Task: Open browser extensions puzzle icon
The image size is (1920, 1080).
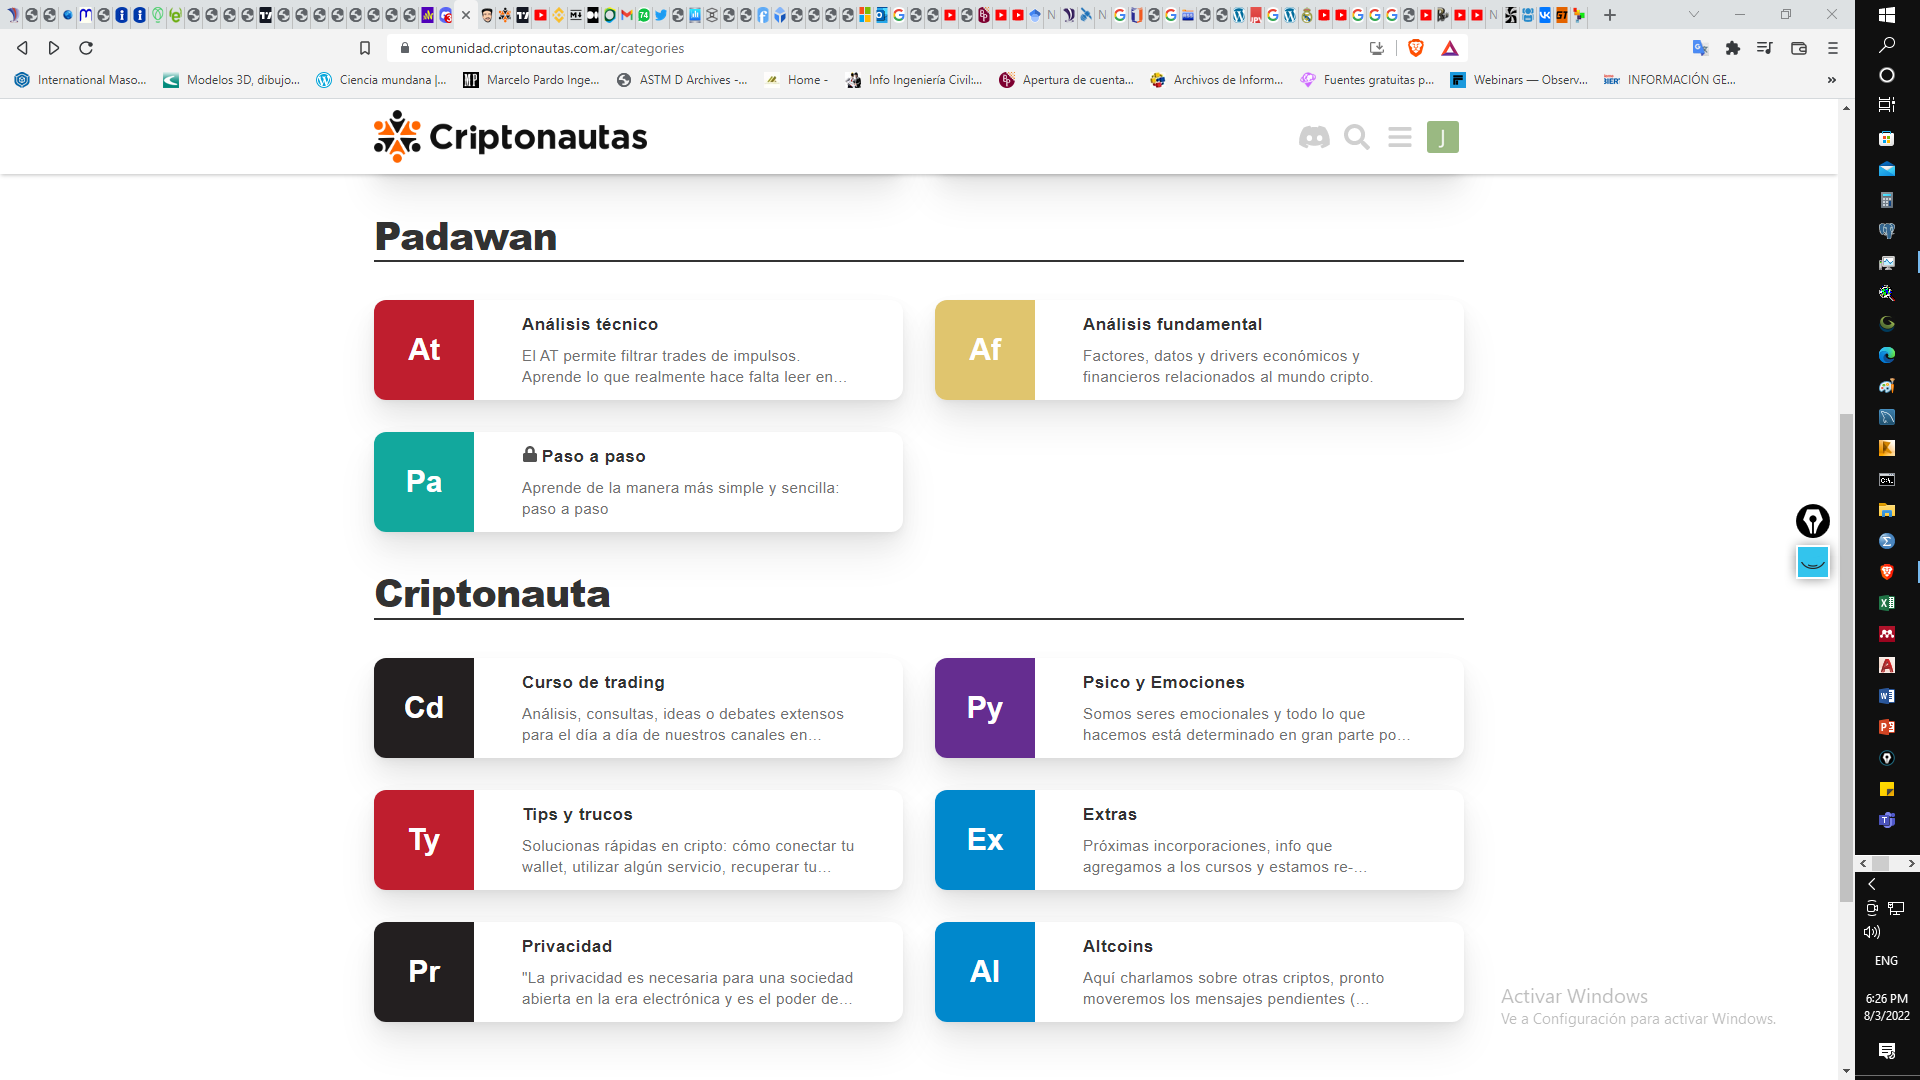Action: 1733,48
